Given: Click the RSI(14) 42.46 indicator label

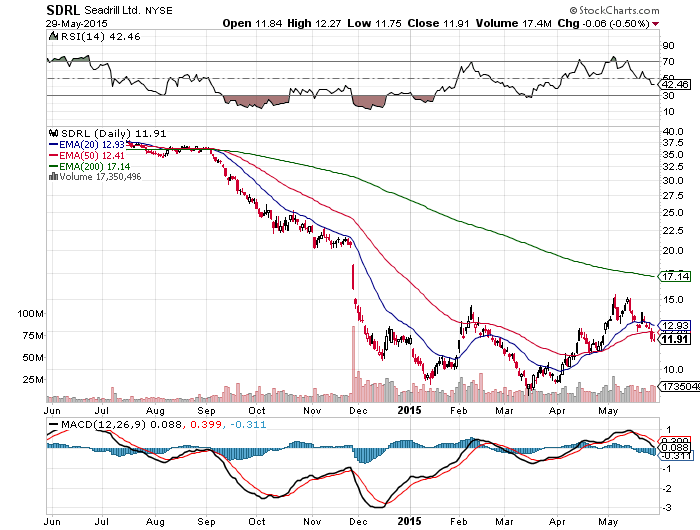Looking at the screenshot, I should pos(100,37).
